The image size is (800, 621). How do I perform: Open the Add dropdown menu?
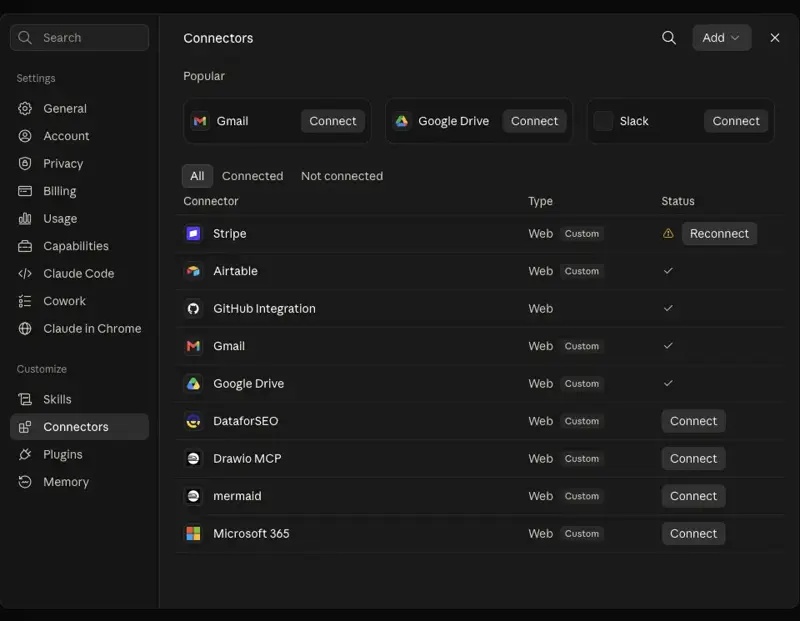(x=721, y=38)
